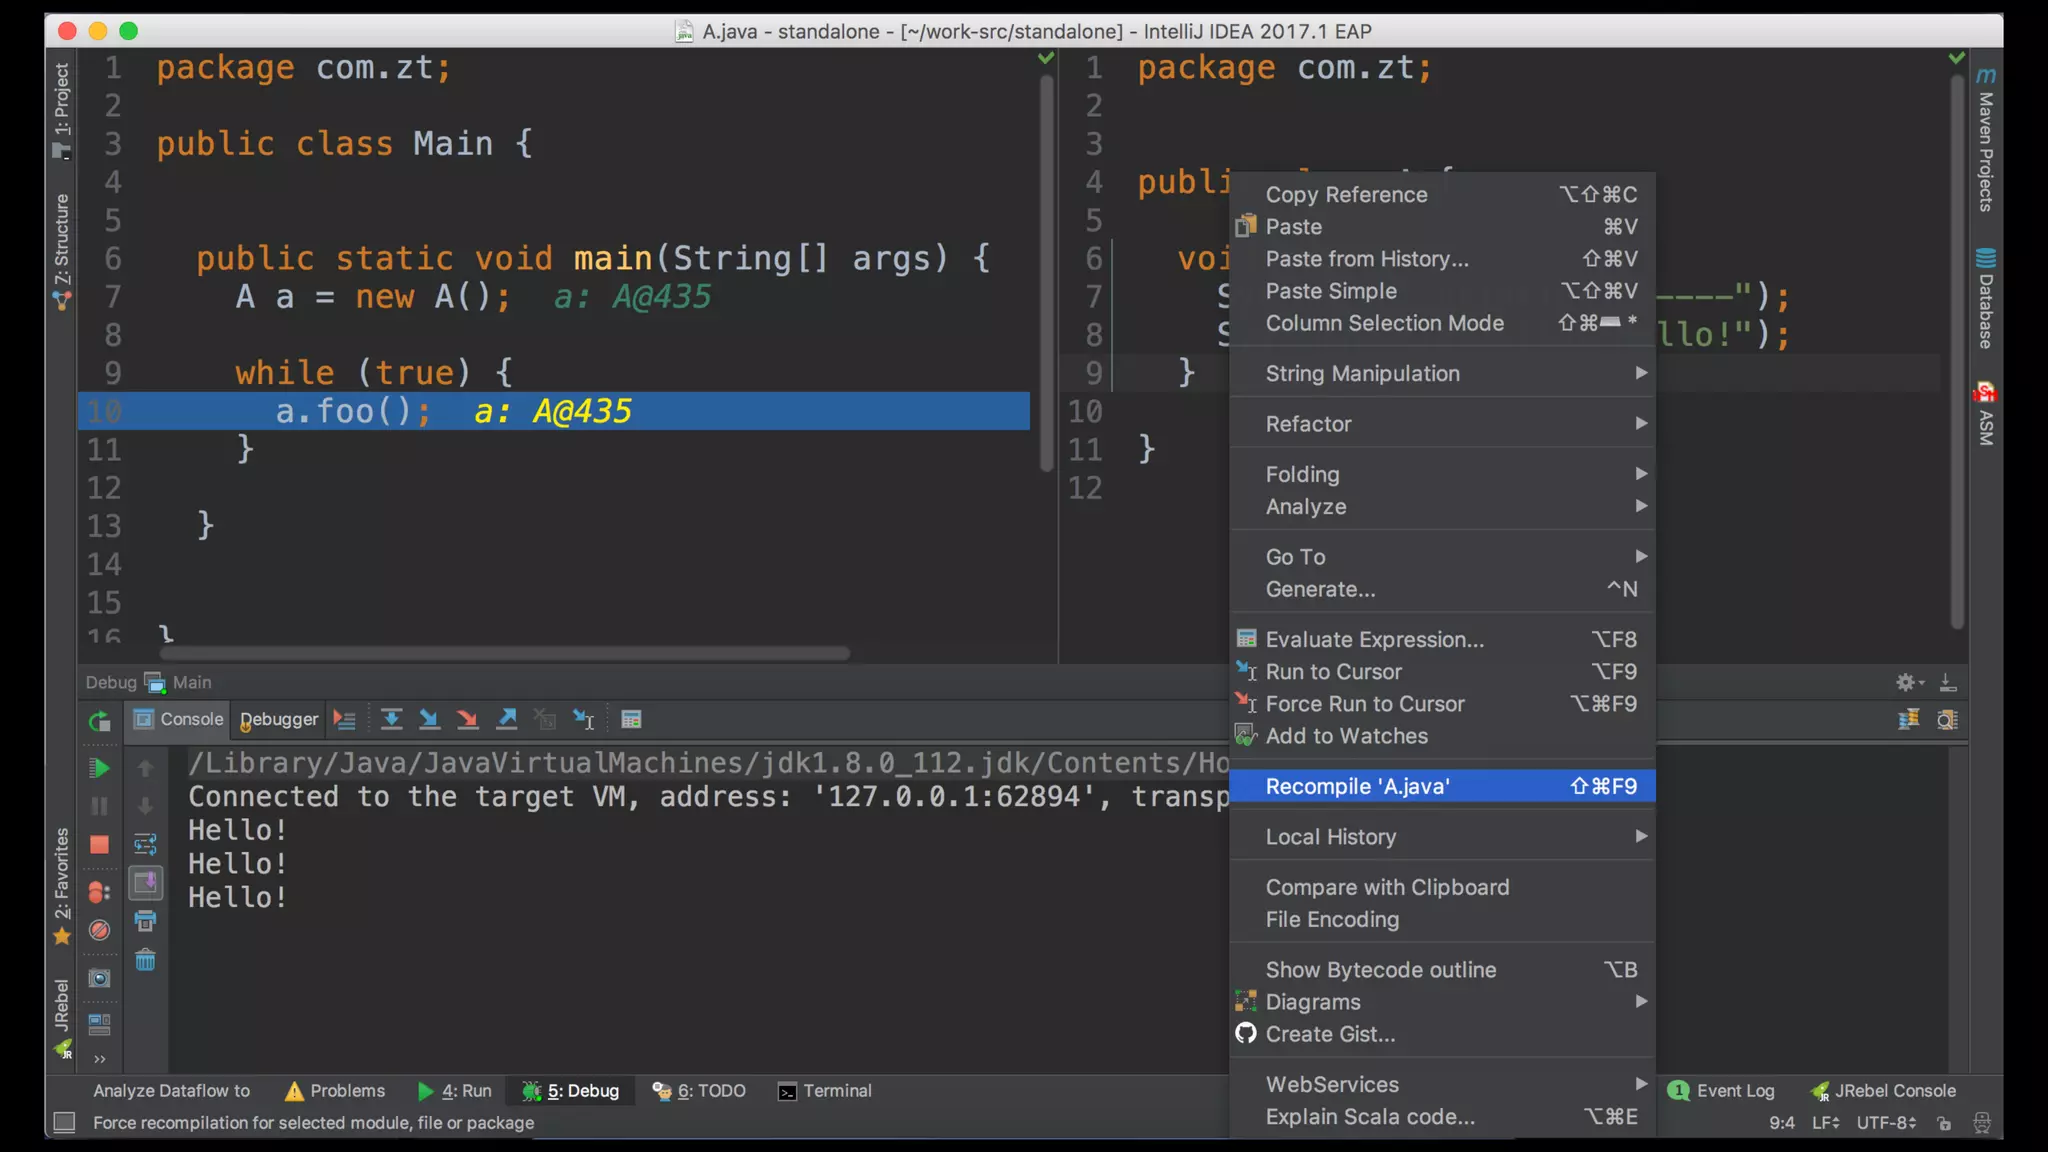This screenshot has width=2048, height=1152.
Task: Switch to the Debugger tab
Action: click(x=279, y=719)
